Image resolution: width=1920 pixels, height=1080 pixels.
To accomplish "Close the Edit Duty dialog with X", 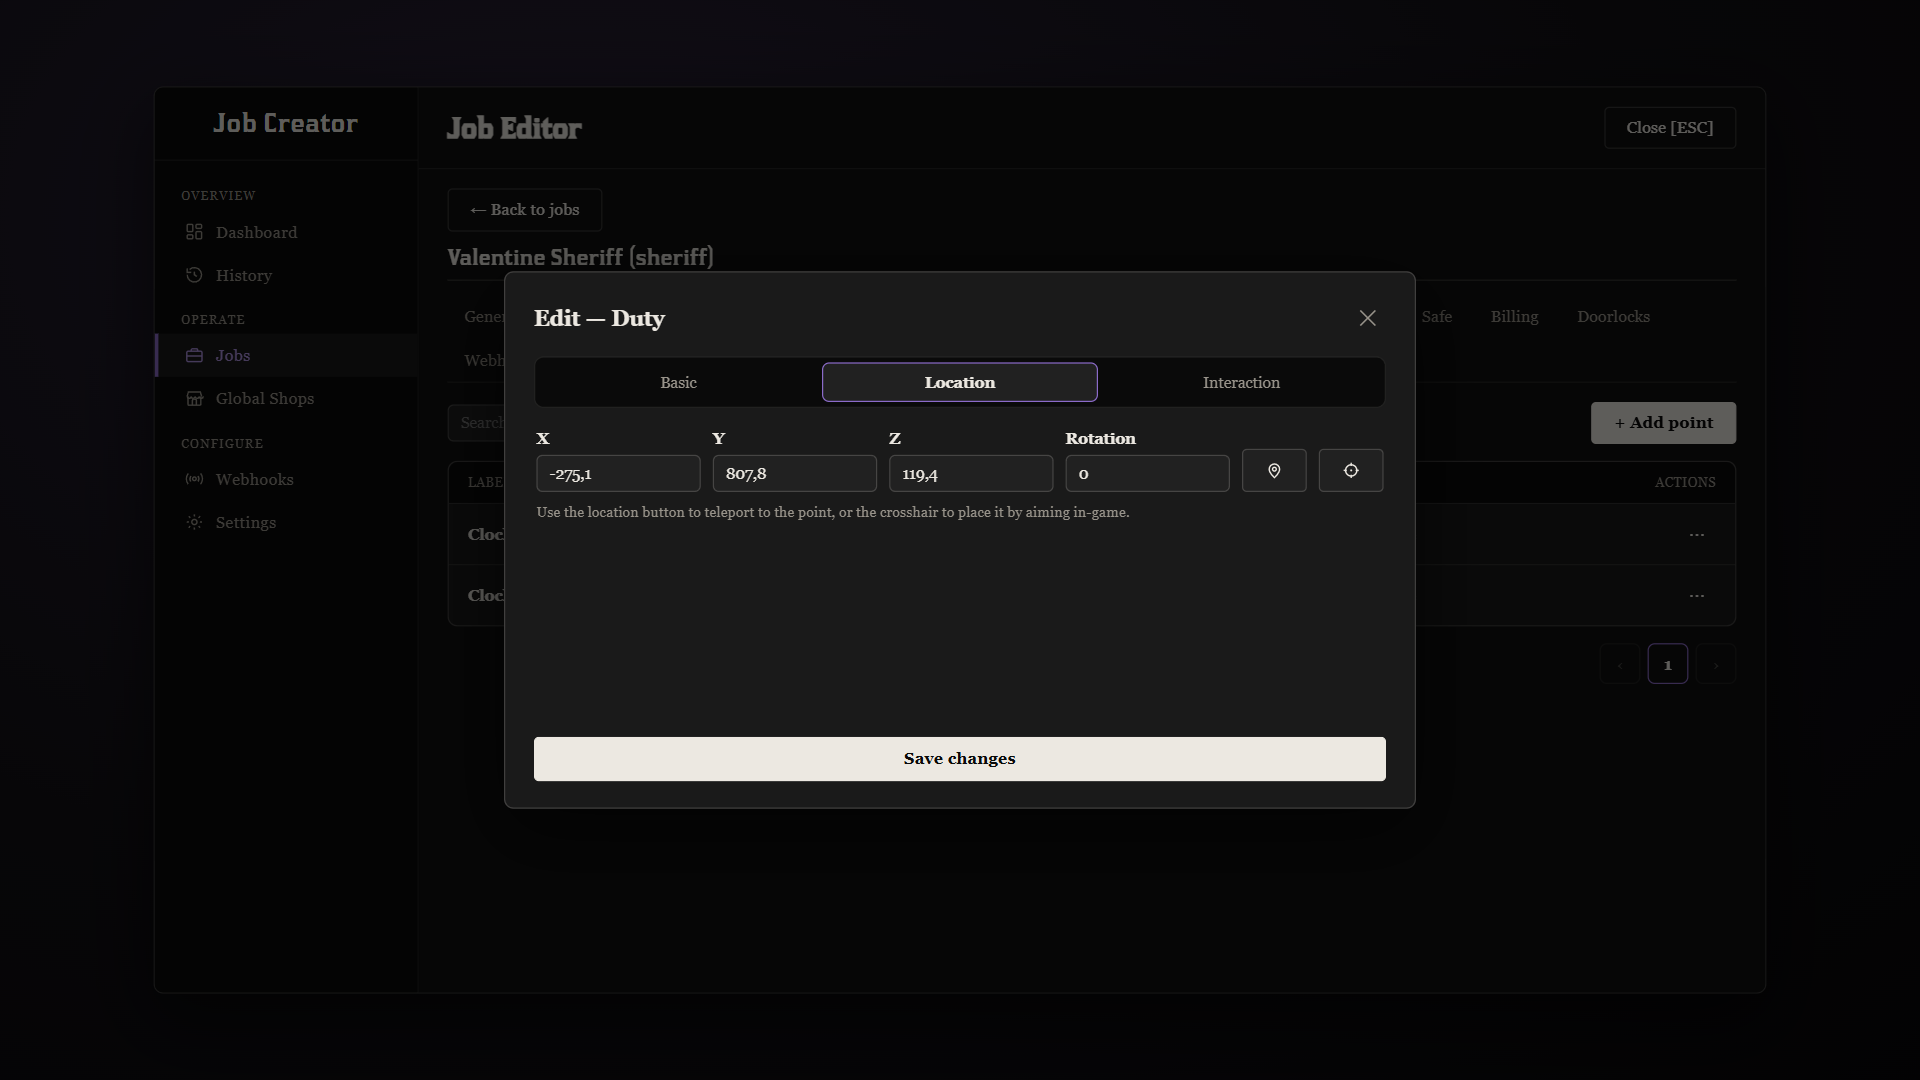I will [x=1368, y=318].
